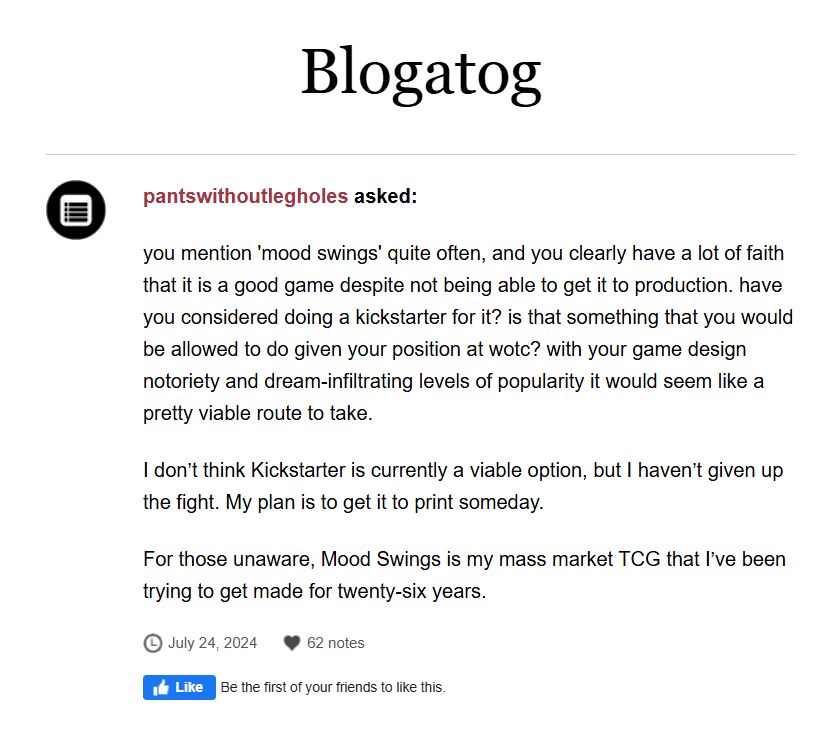Click the horizontal divider under the title

tap(420, 155)
